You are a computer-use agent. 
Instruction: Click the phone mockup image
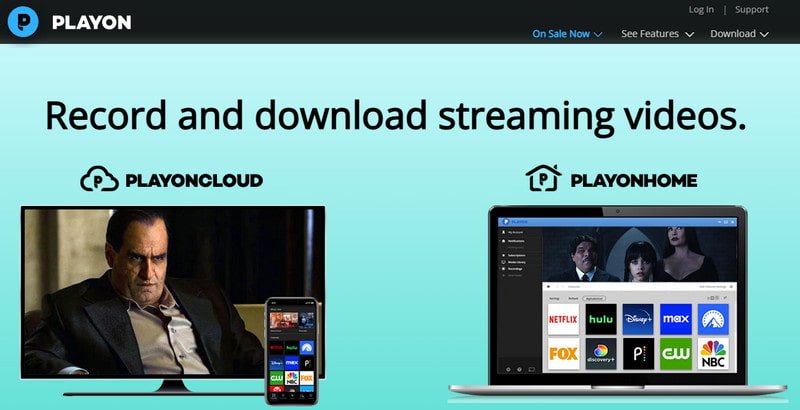[x=291, y=351]
